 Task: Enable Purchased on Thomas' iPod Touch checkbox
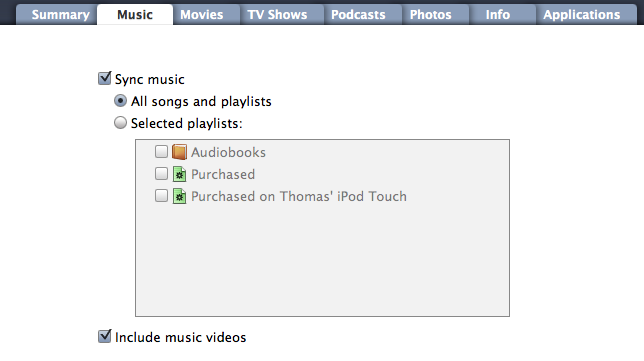tap(161, 195)
